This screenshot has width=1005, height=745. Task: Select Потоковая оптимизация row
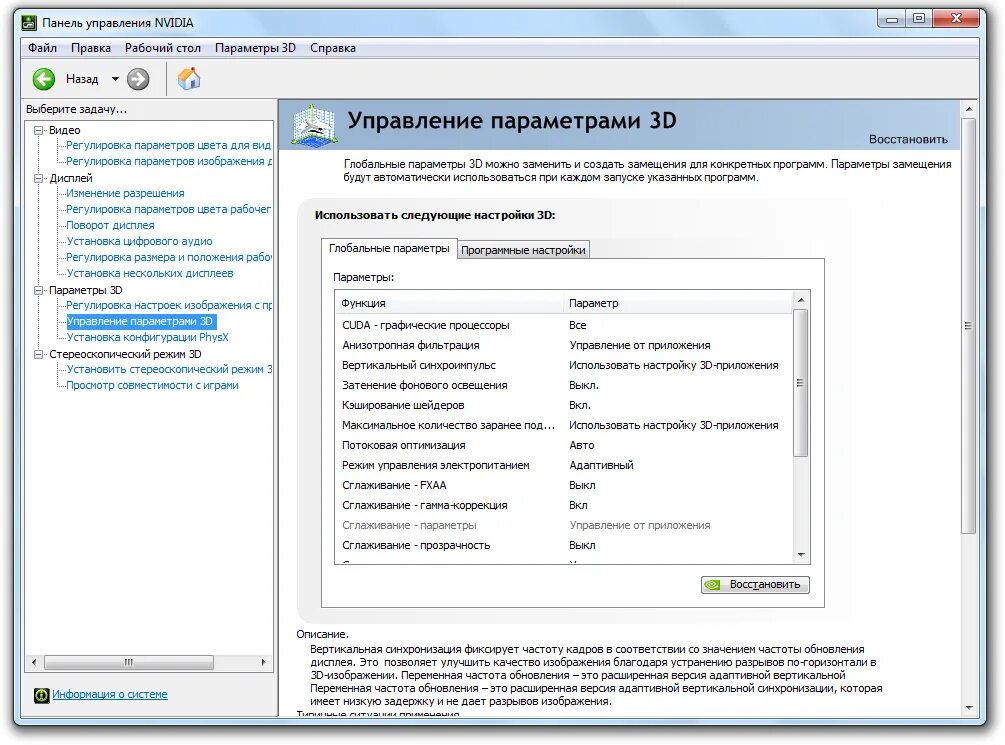pyautogui.click(x=563, y=446)
